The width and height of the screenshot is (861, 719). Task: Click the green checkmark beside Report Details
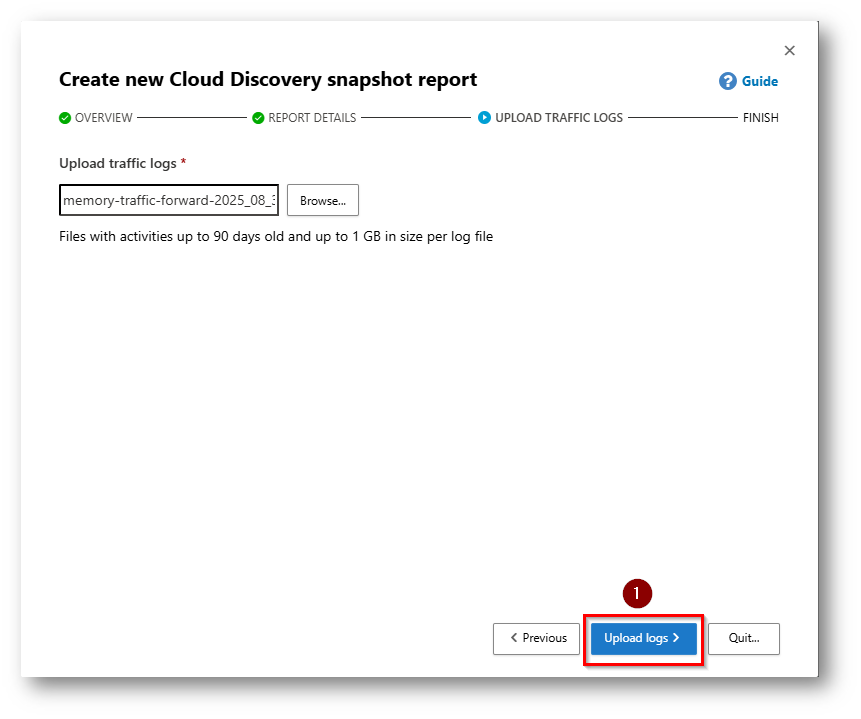(258, 118)
